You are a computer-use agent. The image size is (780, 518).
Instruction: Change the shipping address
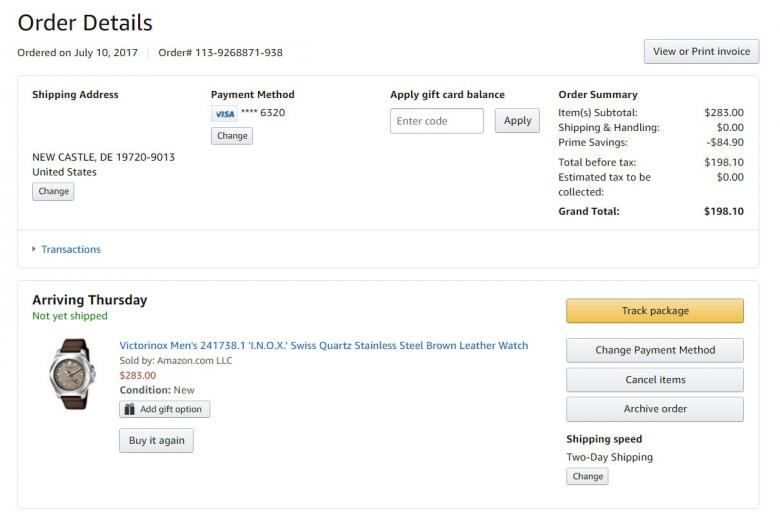pos(53,191)
